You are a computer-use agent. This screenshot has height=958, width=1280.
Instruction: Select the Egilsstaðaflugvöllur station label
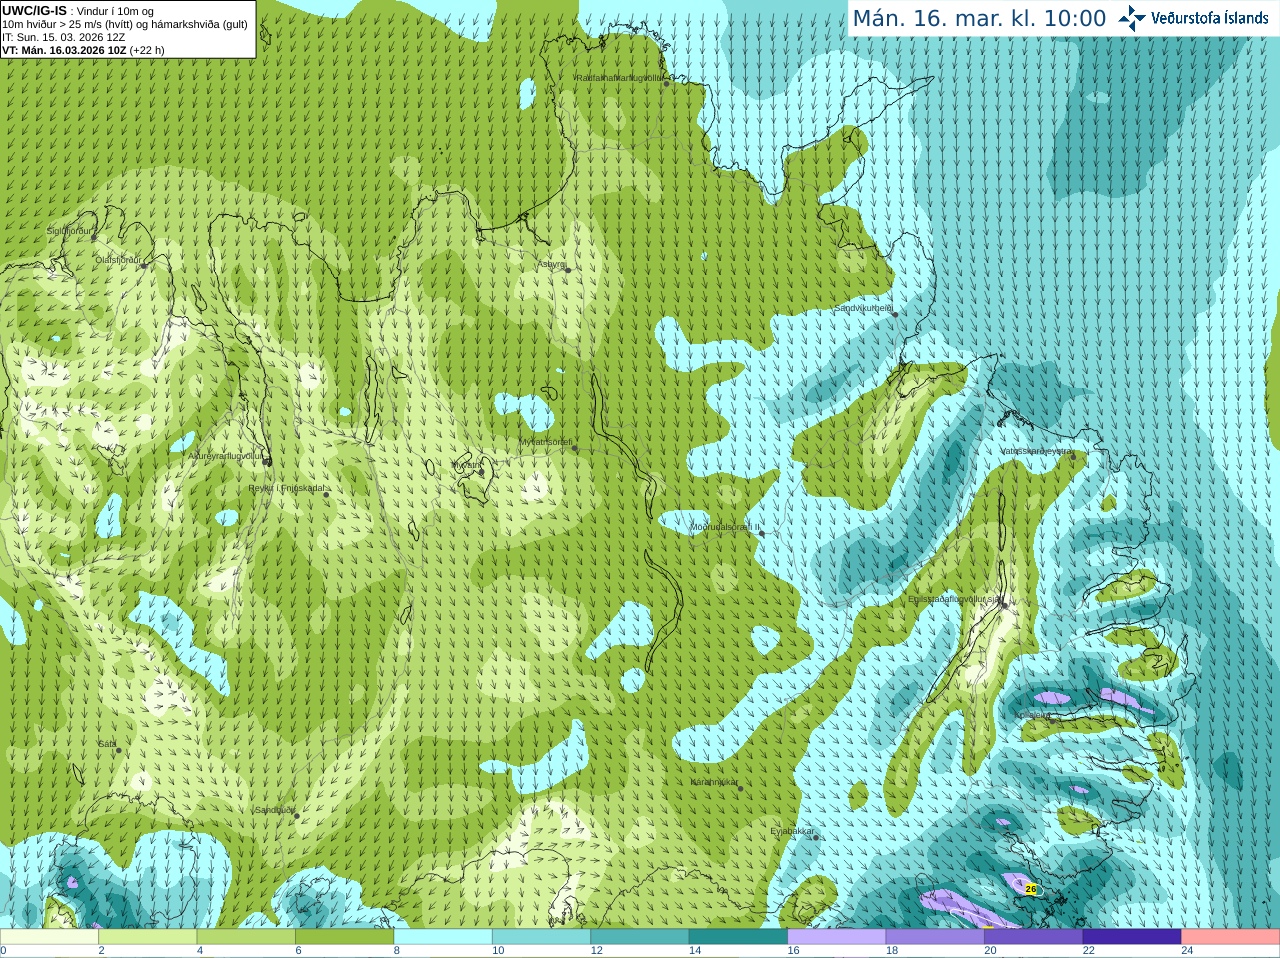click(955, 598)
